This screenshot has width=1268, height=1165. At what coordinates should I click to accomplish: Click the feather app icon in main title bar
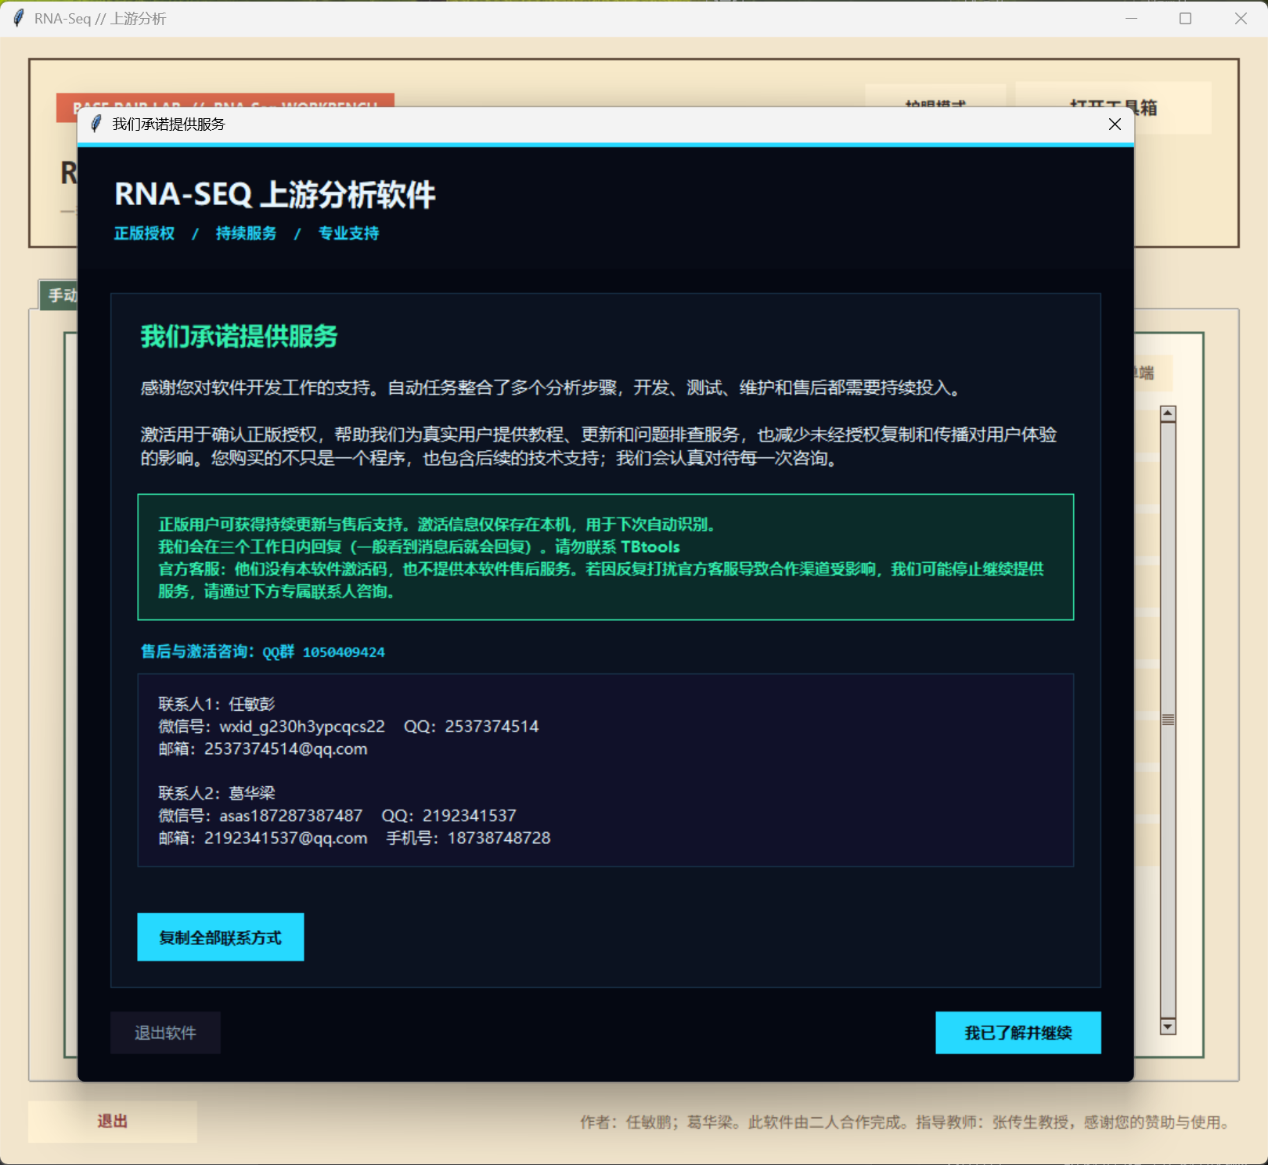18,18
